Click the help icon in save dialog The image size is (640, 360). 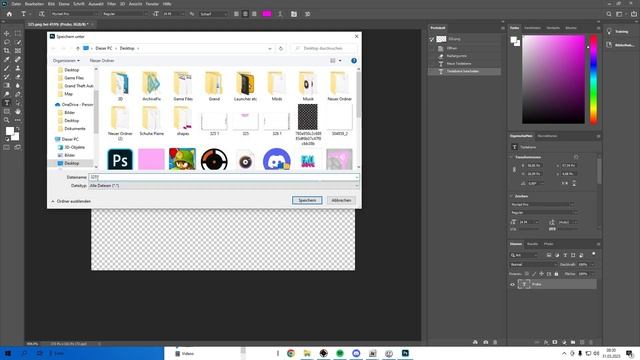354,60
